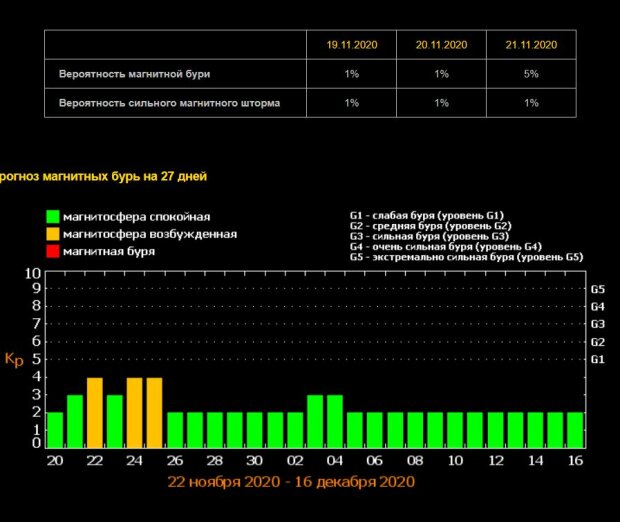Click the green 'магнитосфера спокойная' legend swatch
Image resolution: width=620 pixels, height=522 pixels.
click(52, 216)
